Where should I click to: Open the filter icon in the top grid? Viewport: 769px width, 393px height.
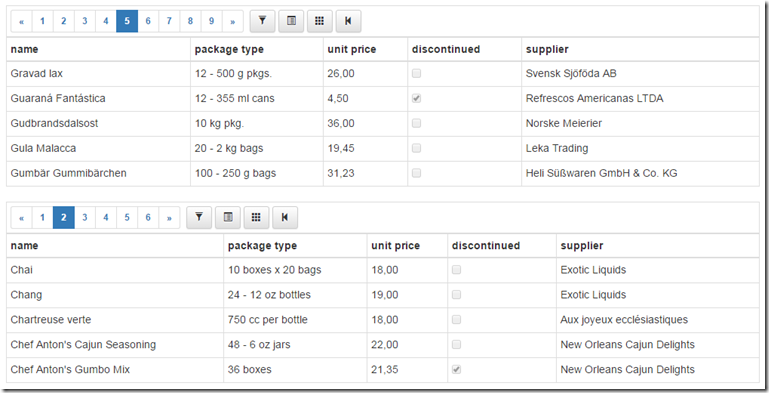[262, 21]
